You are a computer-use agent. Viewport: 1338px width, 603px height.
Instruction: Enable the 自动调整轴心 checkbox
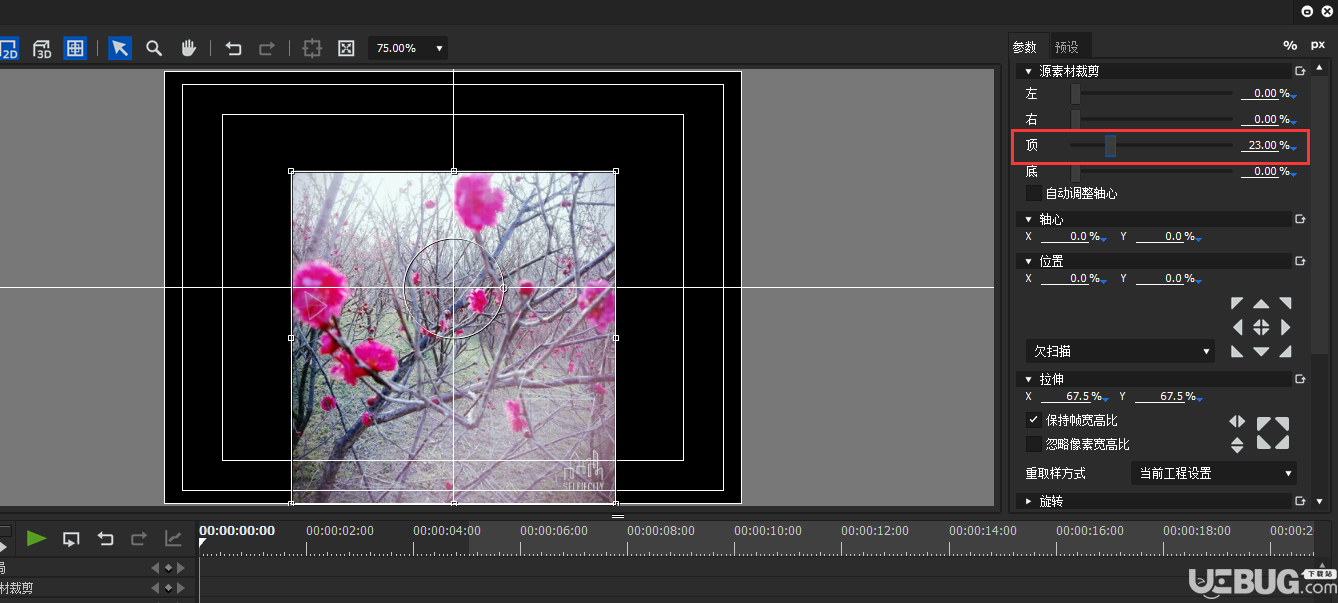[1034, 193]
